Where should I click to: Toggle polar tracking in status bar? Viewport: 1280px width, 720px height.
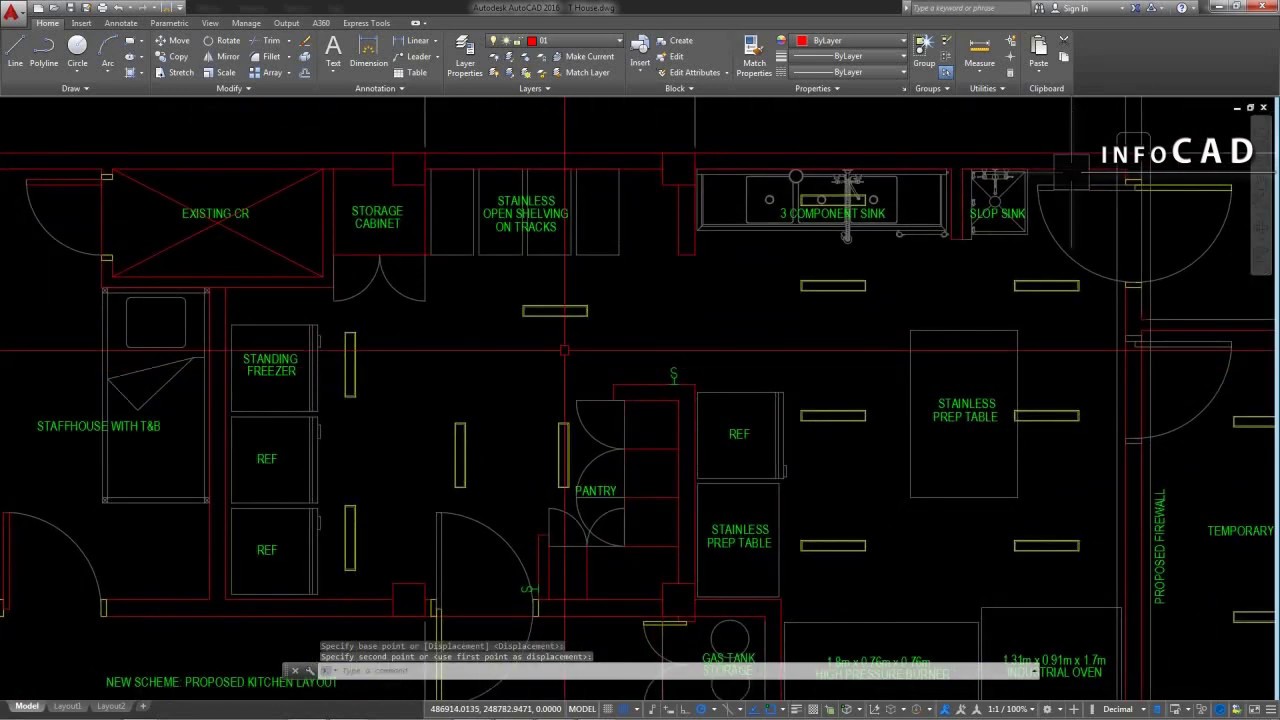point(701,708)
